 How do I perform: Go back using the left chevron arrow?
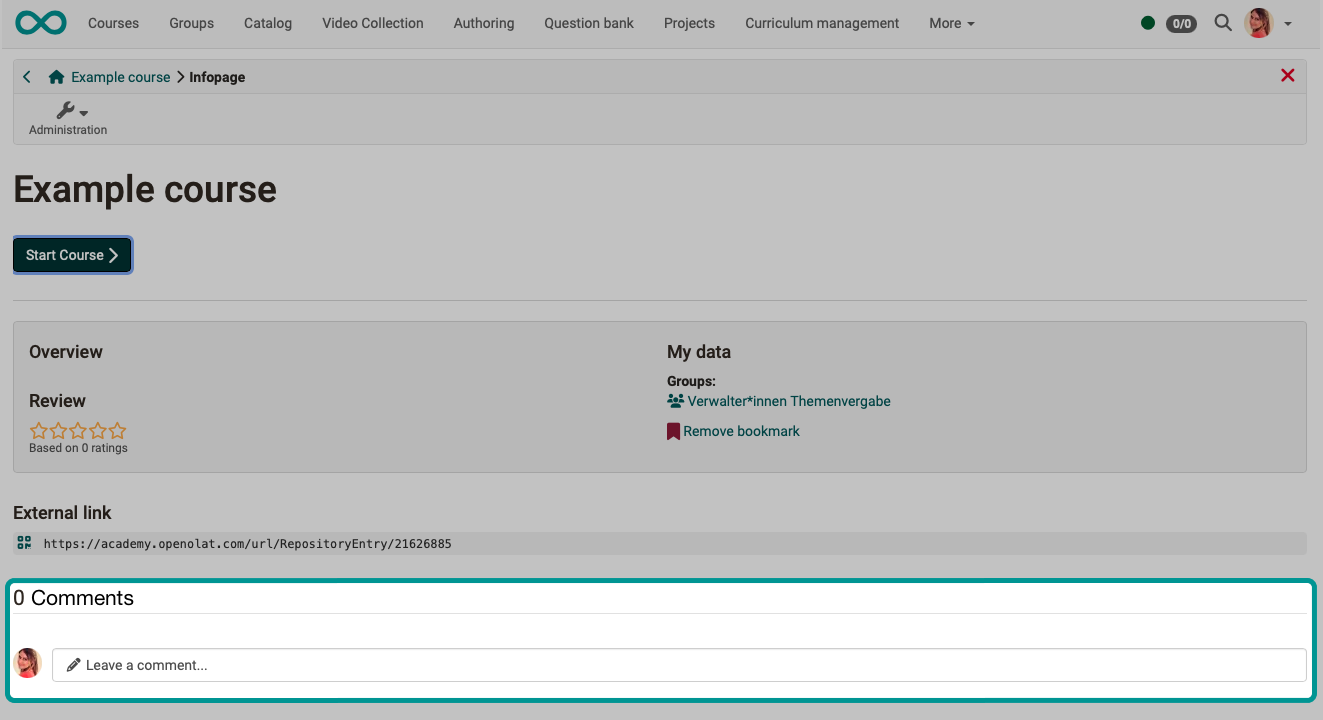26,76
